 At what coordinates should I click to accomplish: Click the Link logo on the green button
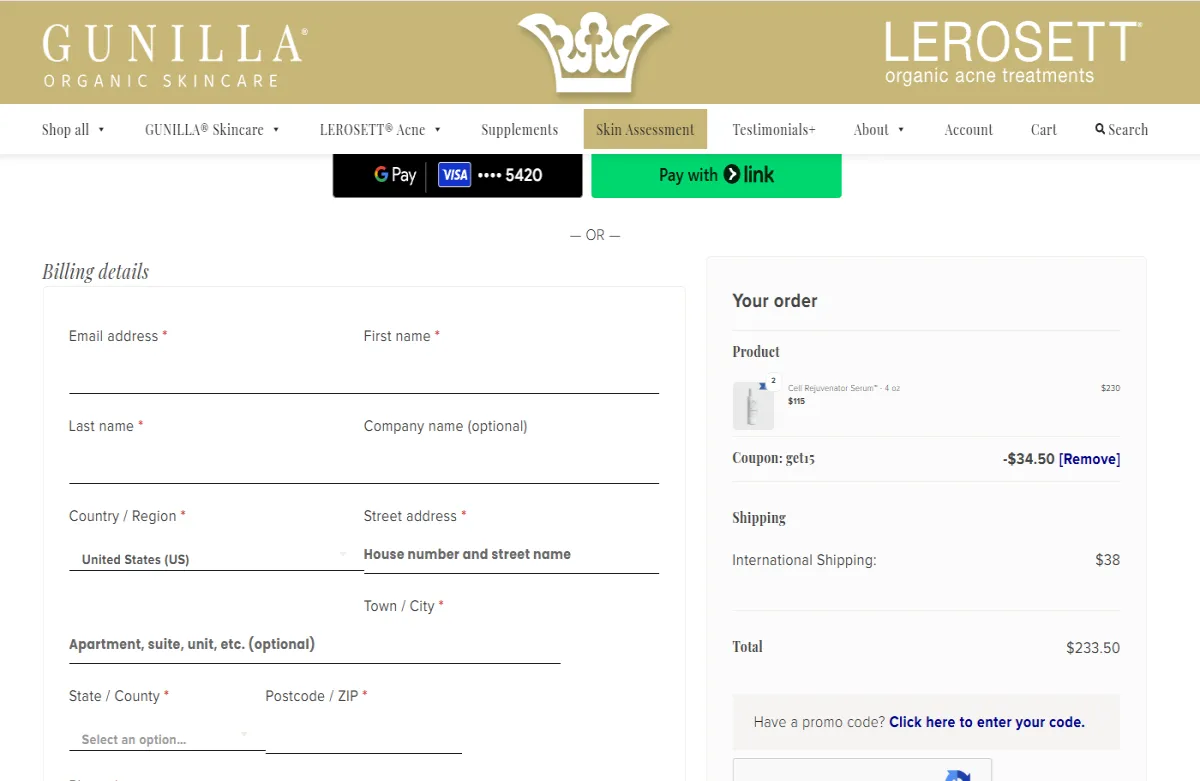tap(736, 174)
